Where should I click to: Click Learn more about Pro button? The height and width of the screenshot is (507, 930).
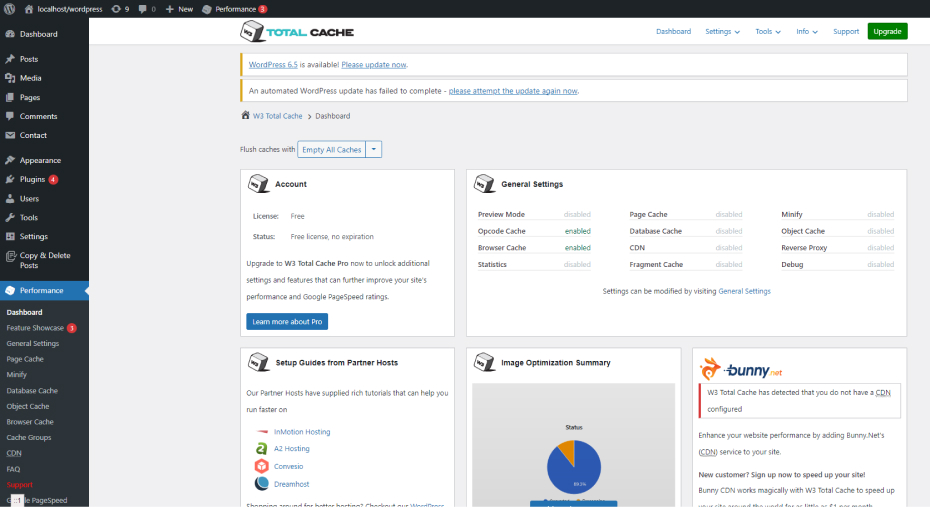tap(287, 321)
